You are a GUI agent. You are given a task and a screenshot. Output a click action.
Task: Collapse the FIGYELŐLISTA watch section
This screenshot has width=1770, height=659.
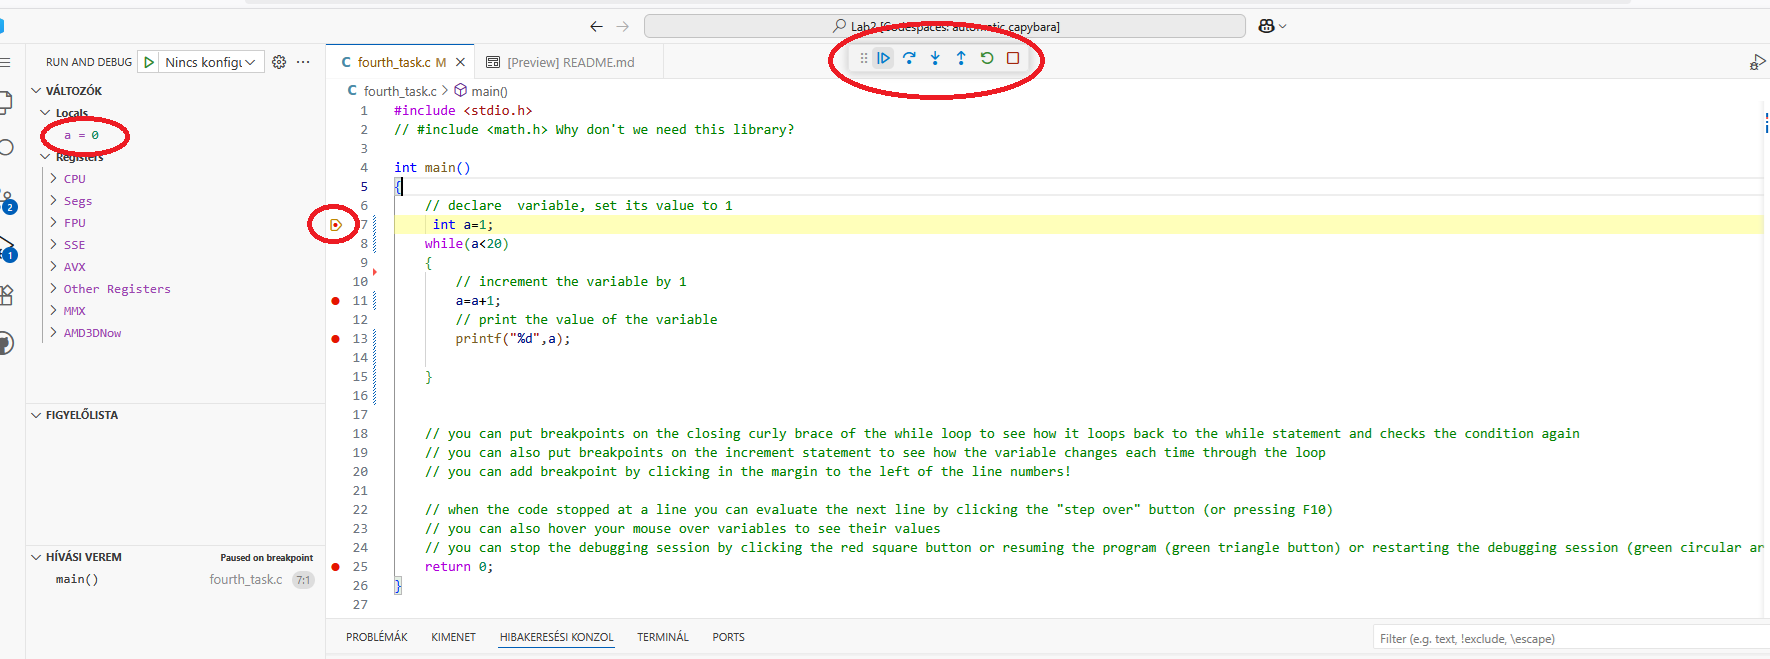[81, 415]
